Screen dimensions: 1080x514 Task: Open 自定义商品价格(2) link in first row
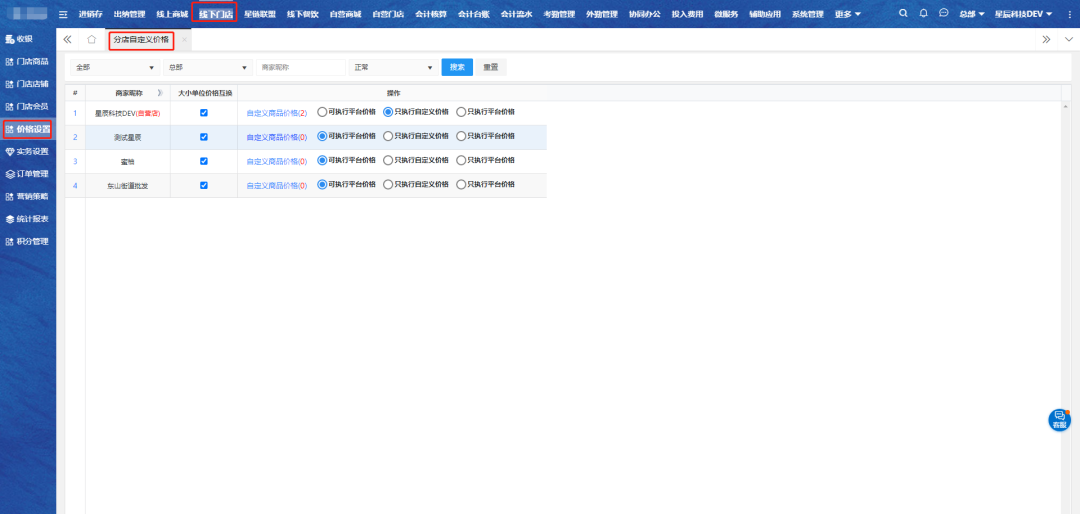(276, 113)
